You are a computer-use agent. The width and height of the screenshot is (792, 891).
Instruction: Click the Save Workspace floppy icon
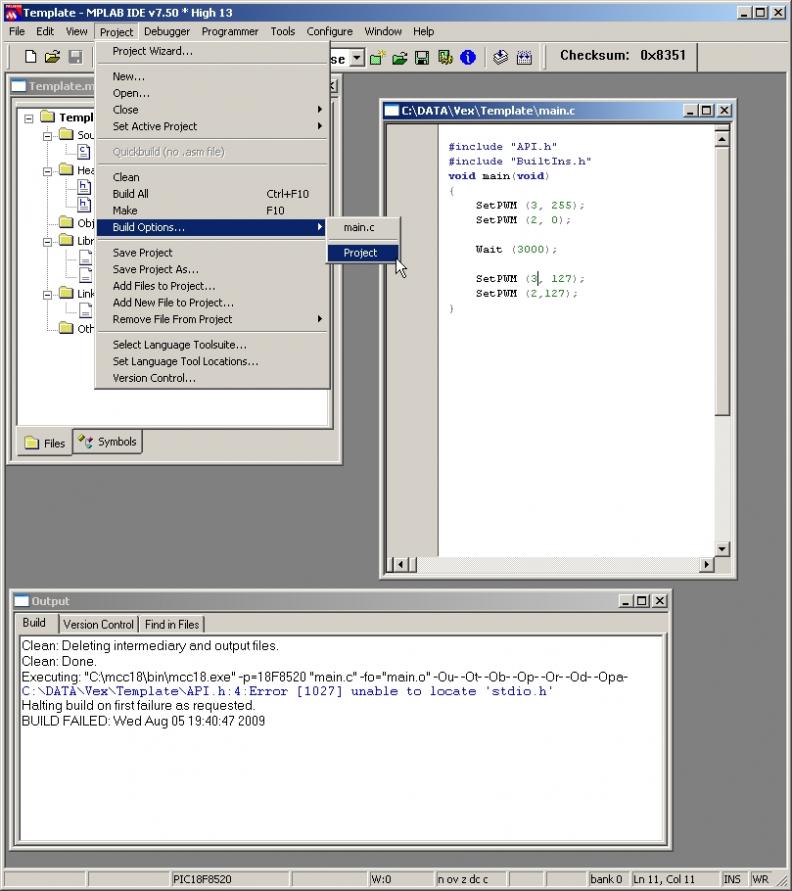click(422, 57)
